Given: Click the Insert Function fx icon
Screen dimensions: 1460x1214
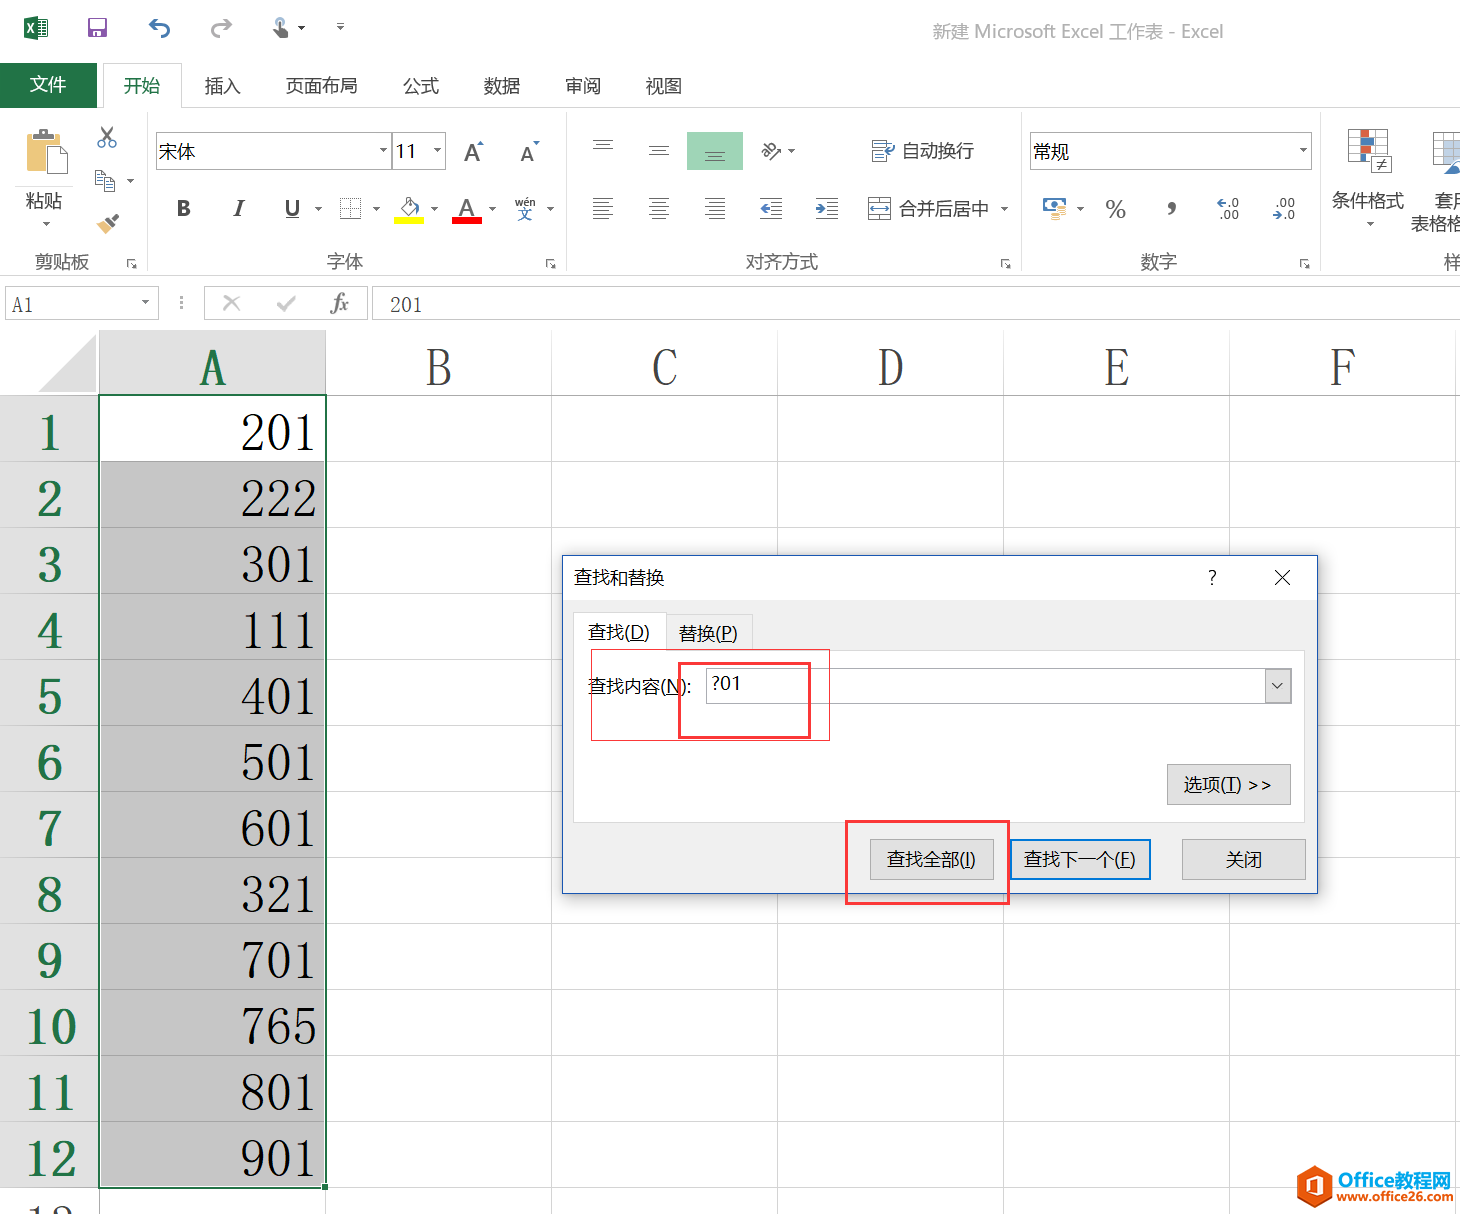Looking at the screenshot, I should 339,303.
